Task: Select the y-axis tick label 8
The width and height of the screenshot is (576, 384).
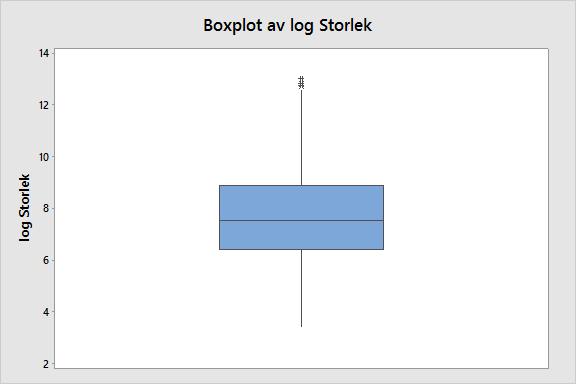Action: pyautogui.click(x=46, y=208)
